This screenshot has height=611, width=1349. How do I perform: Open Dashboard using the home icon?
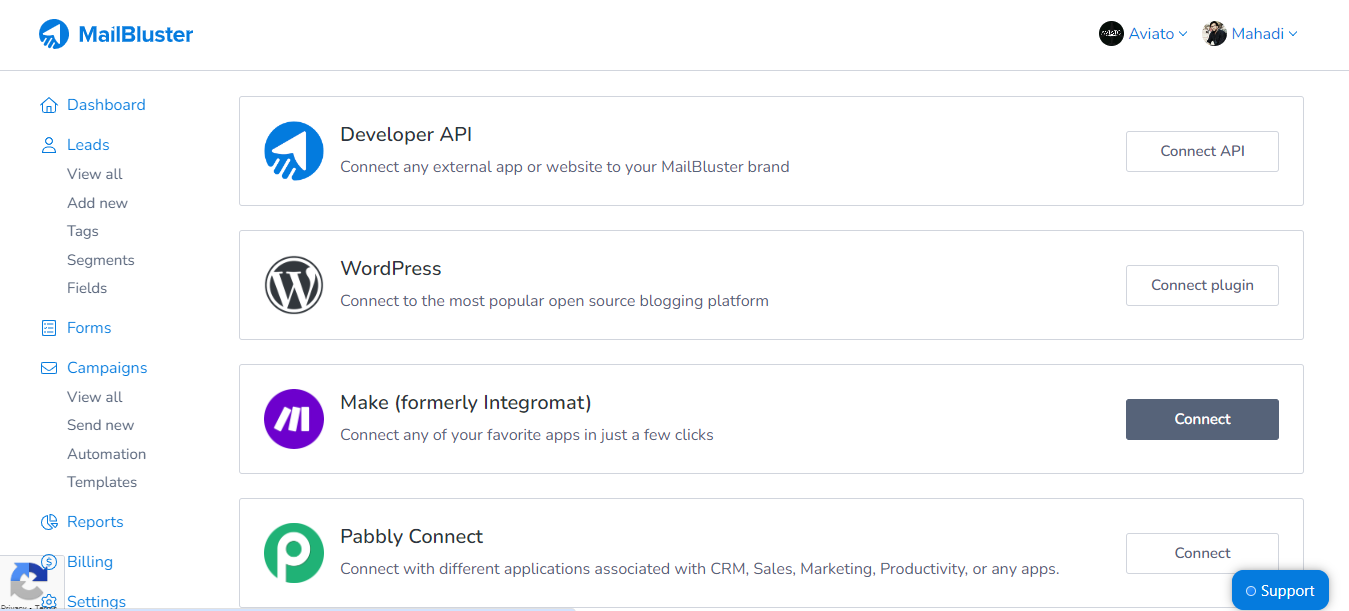pyautogui.click(x=48, y=104)
